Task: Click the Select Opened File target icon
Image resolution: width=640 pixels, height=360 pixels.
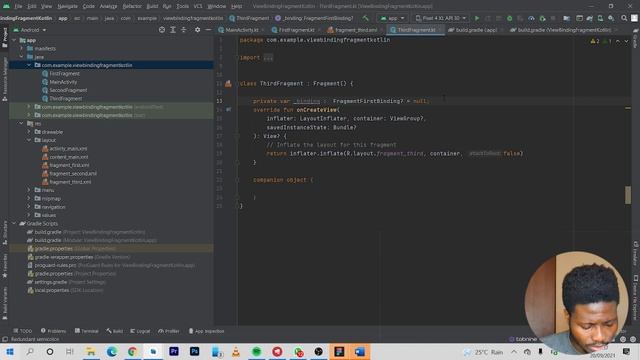Action: [x=162, y=30]
